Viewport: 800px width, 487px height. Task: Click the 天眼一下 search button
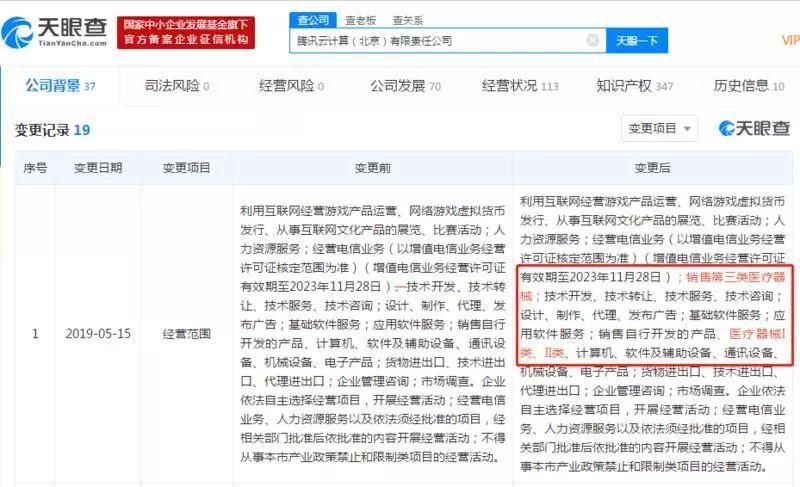pos(637,40)
